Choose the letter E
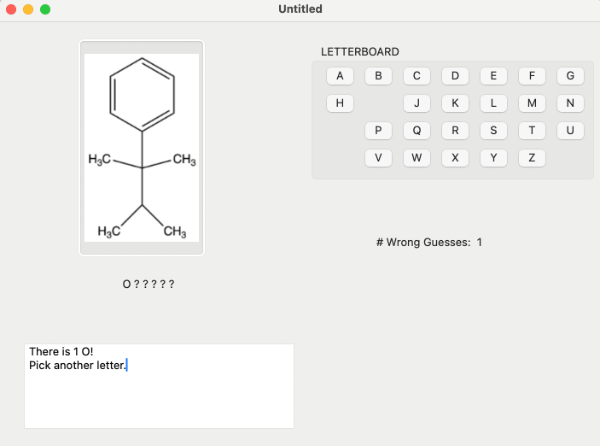 (x=493, y=76)
